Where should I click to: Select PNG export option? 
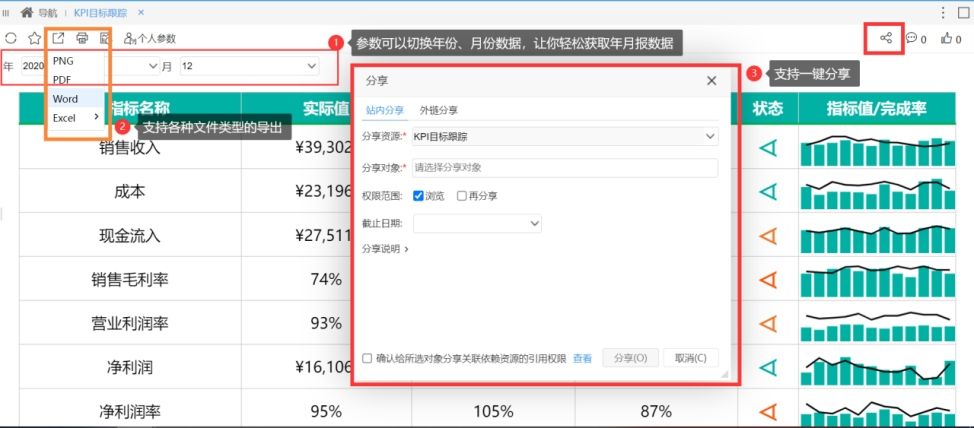(x=63, y=61)
